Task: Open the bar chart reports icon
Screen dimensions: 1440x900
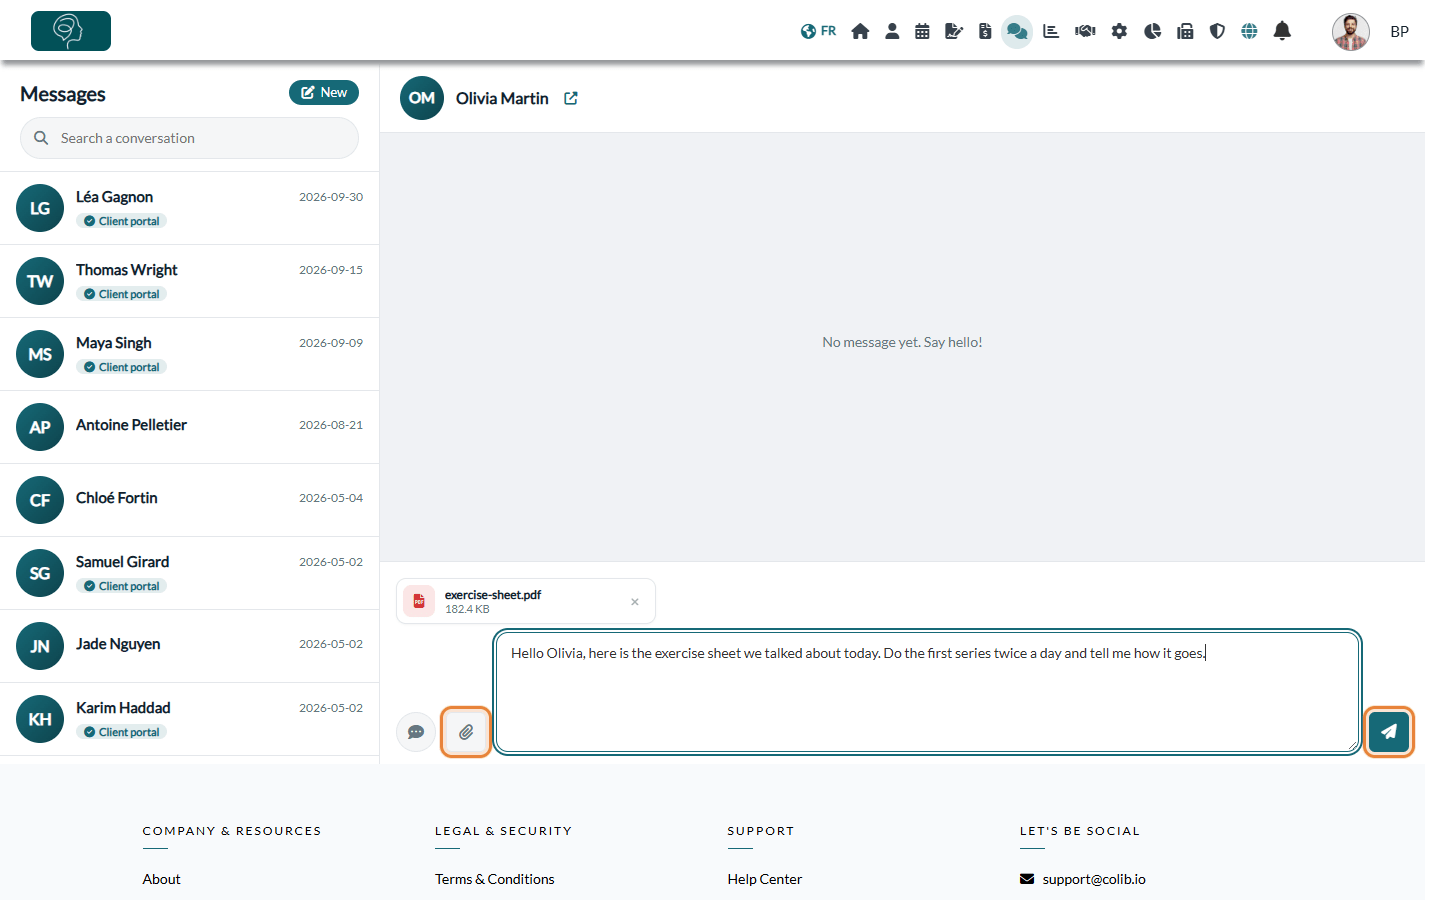Action: 1051,31
